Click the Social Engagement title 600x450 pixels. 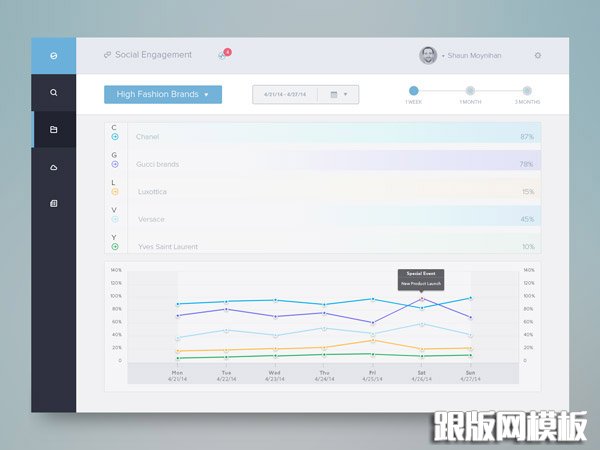153,55
